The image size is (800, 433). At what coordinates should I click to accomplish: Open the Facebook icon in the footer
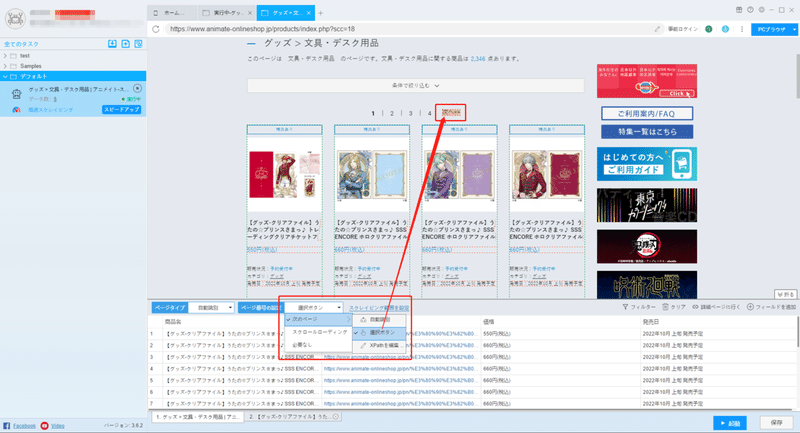click(x=7, y=425)
